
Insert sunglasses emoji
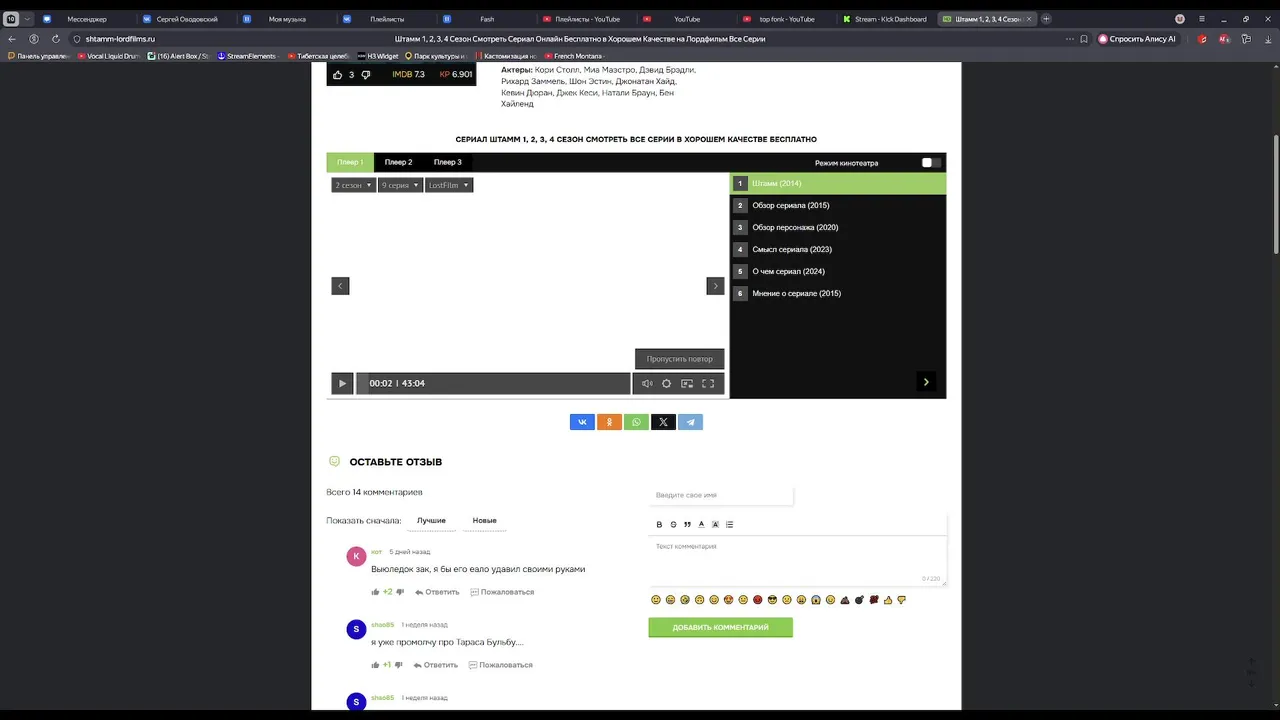pos(772,600)
